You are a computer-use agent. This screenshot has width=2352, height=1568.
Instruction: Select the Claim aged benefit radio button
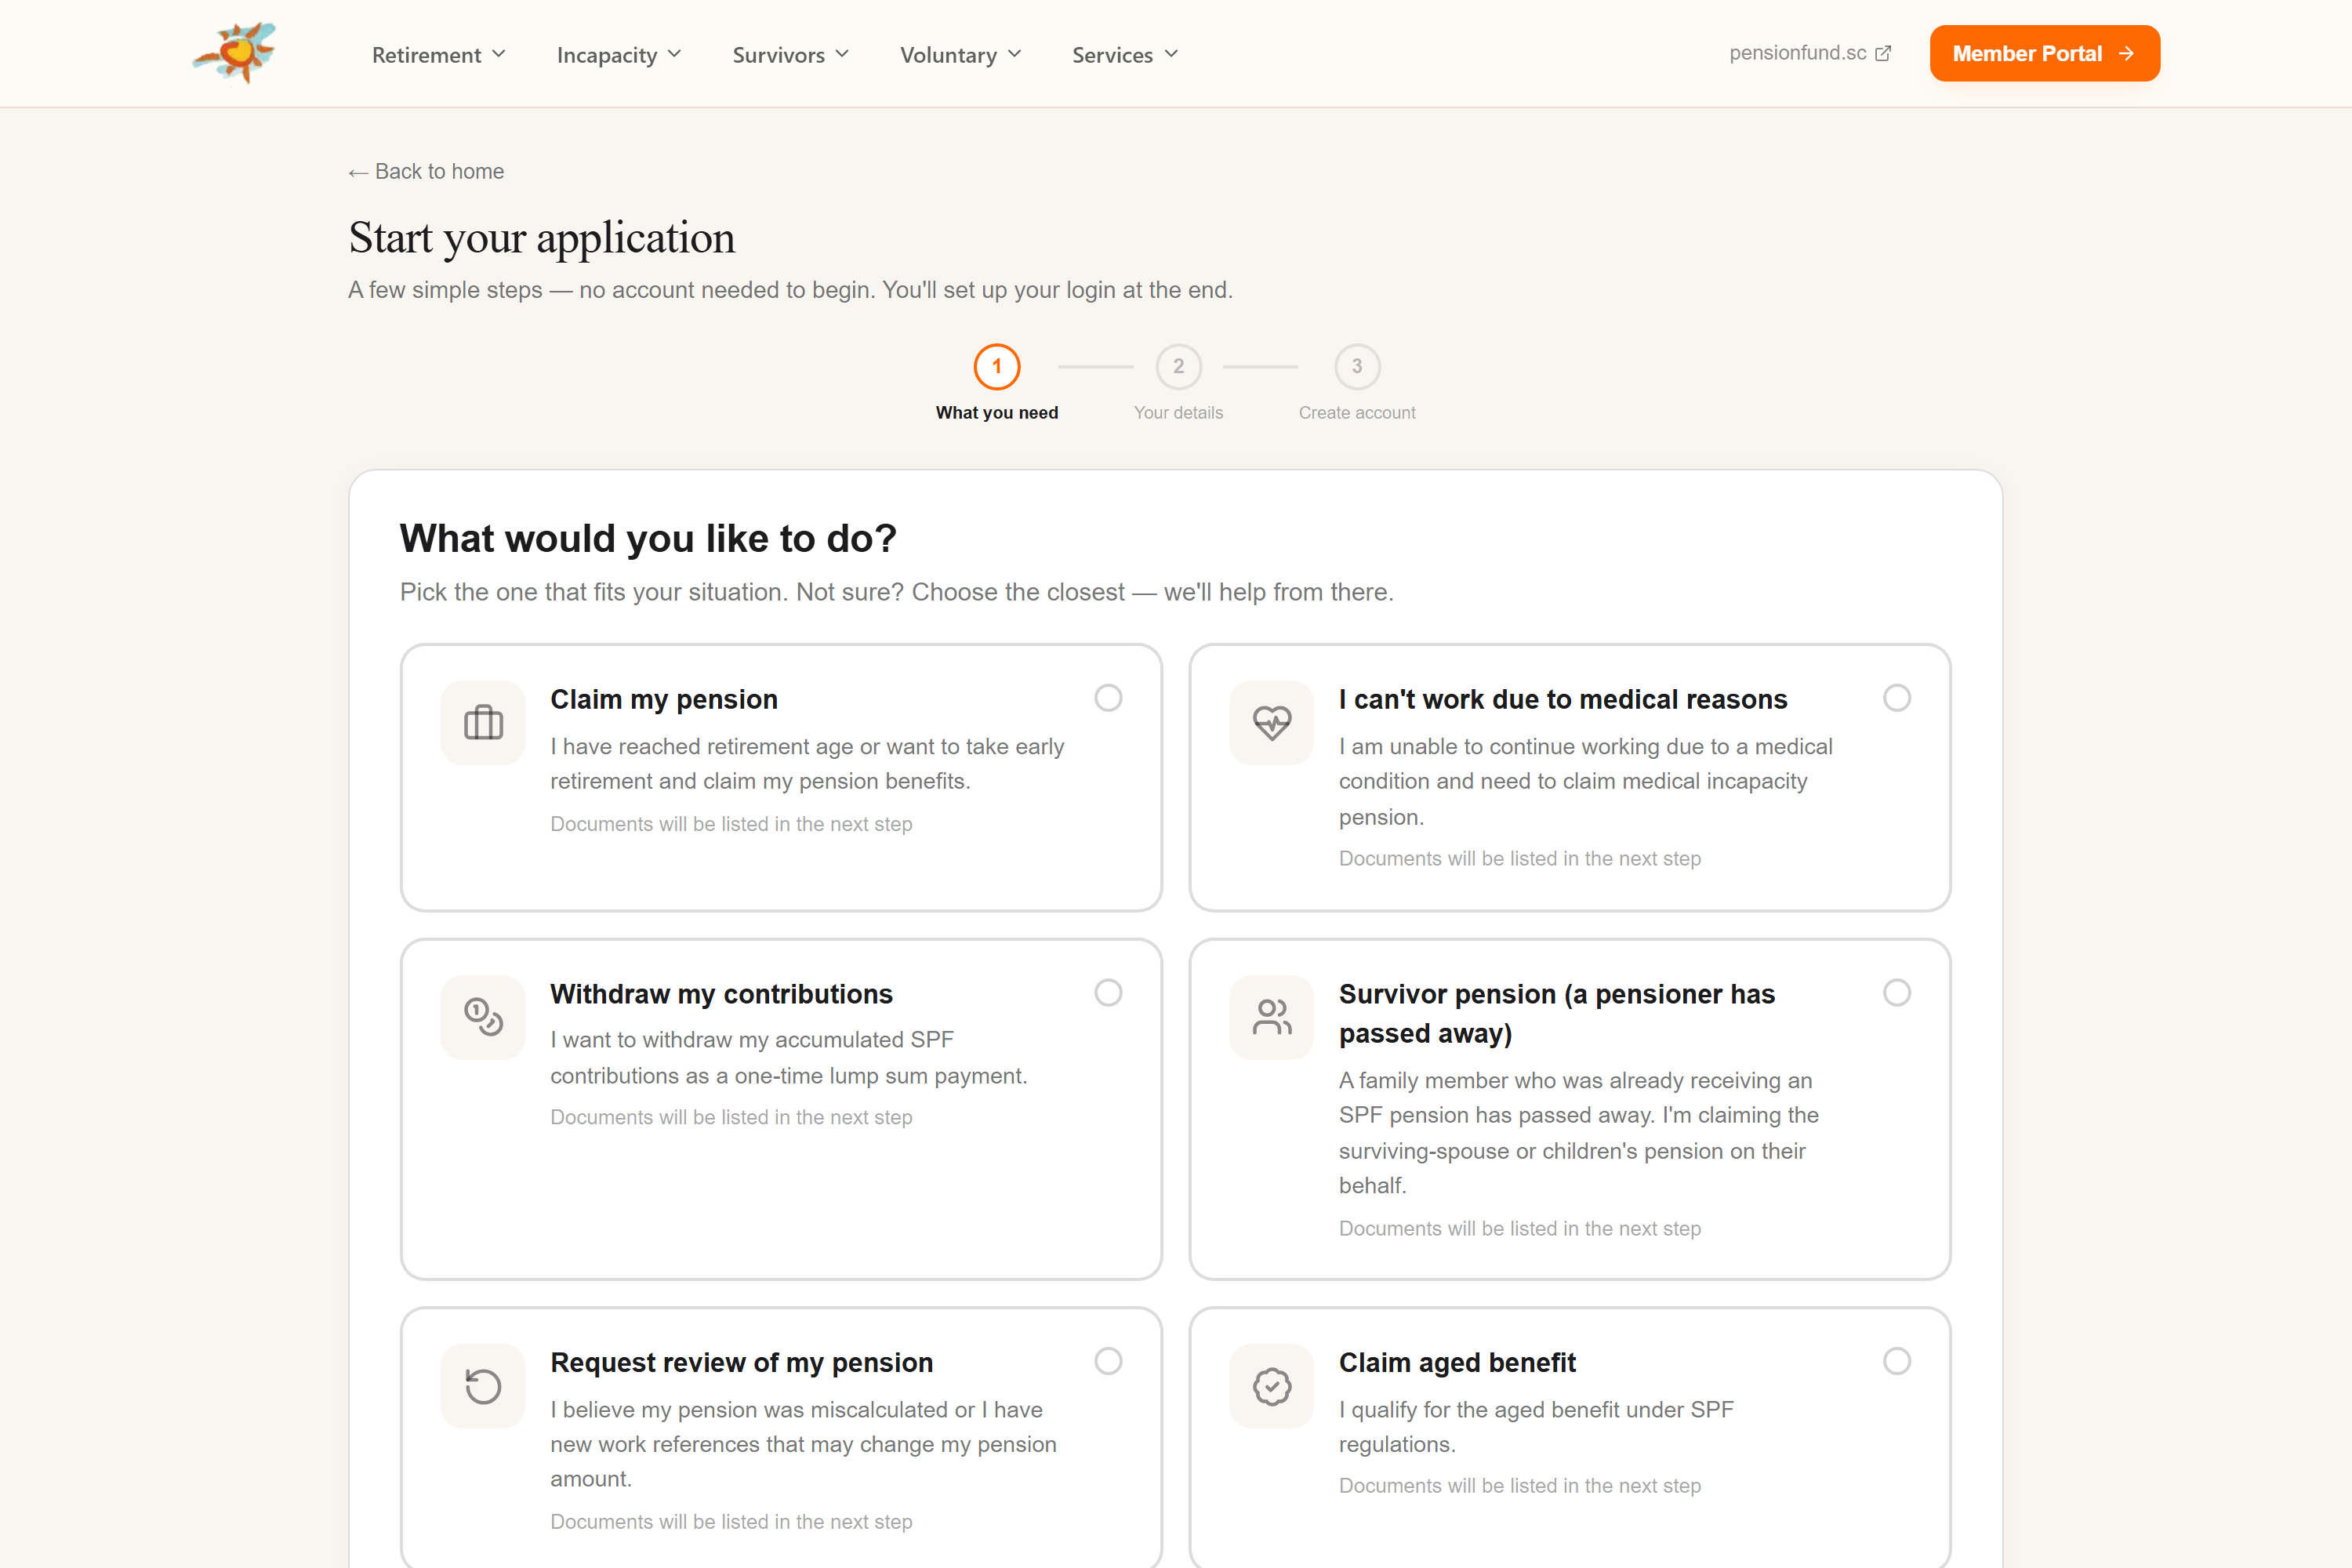click(x=1896, y=1361)
